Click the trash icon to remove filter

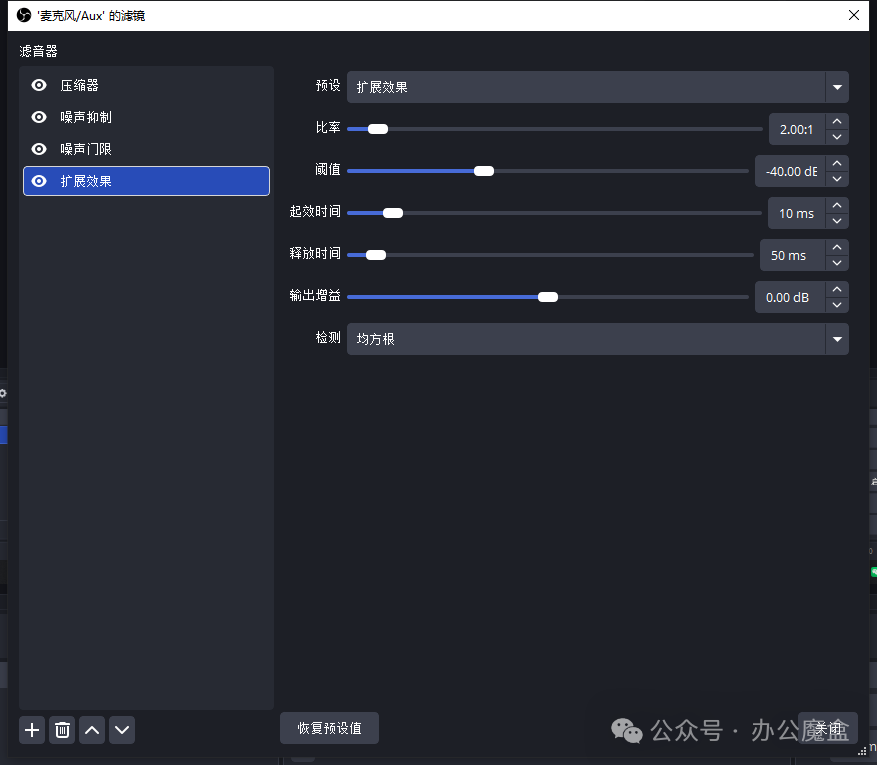62,730
